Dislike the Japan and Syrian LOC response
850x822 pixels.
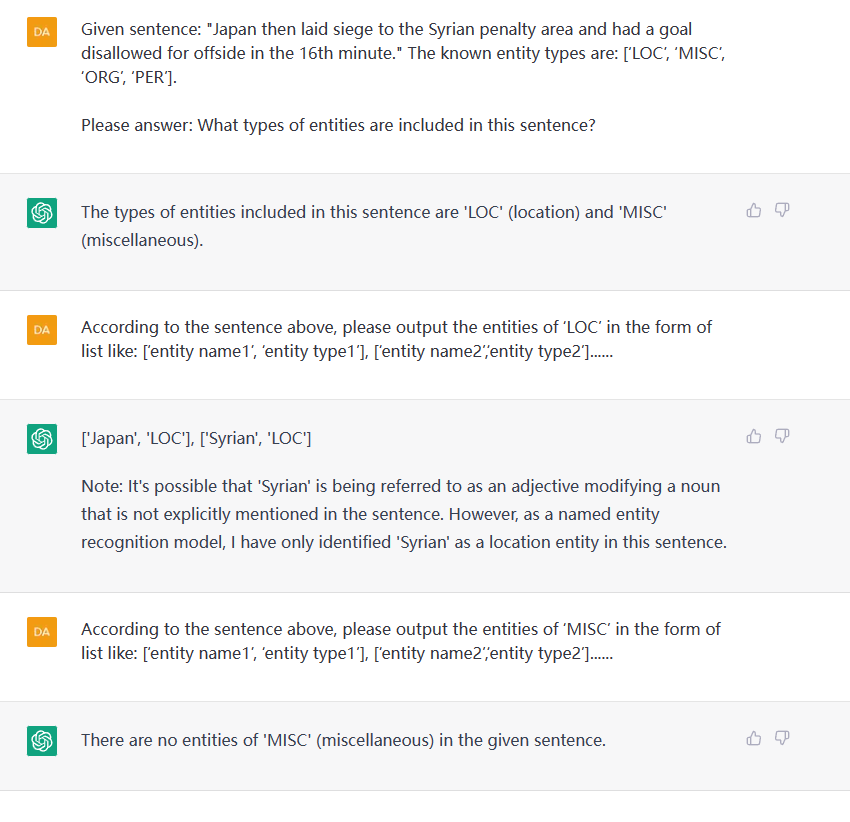(782, 436)
